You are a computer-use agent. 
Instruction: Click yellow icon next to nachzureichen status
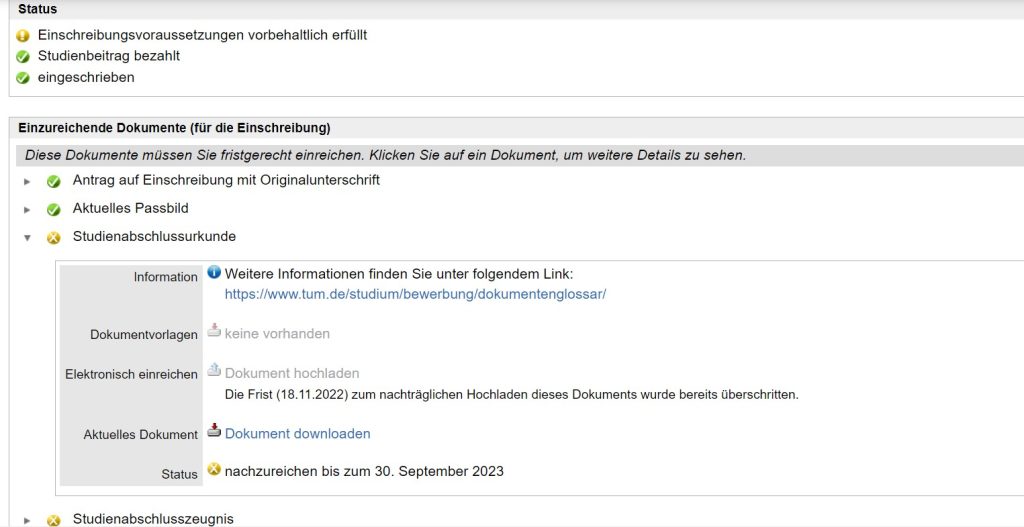213,469
